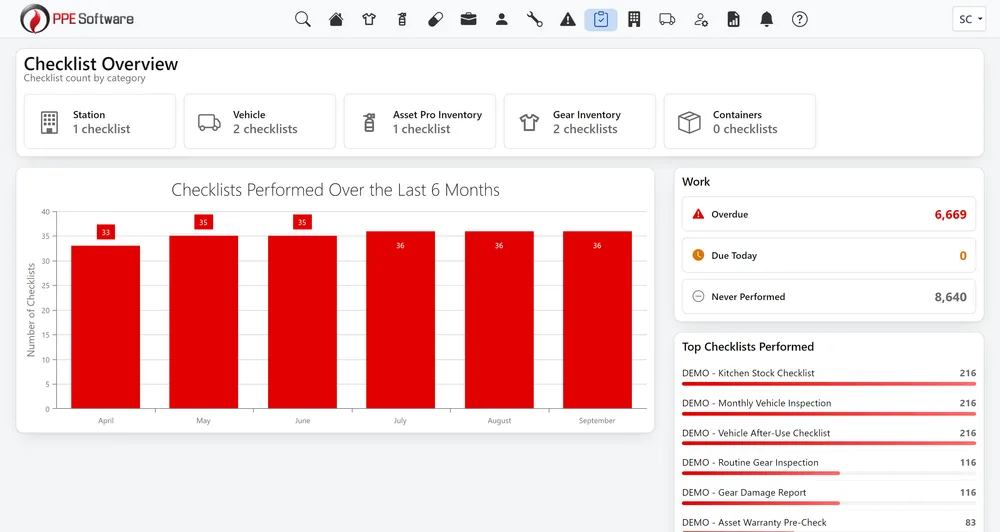Viewport: 1000px width, 532px height.
Task: Click the user settings gear icon
Action: pyautogui.click(x=701, y=20)
